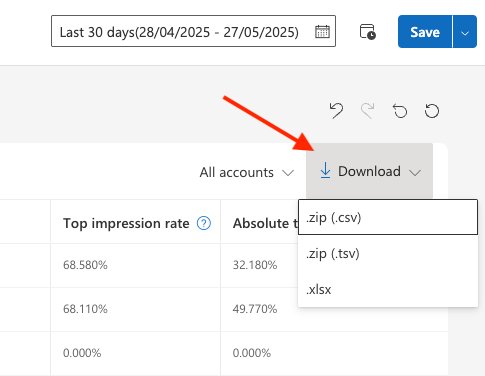Choose the .zip (.csv) download option
The width and height of the screenshot is (485, 376).
(x=388, y=217)
